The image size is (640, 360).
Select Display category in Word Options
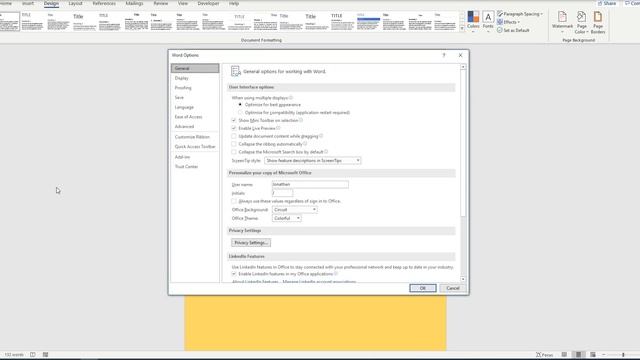tap(195, 78)
